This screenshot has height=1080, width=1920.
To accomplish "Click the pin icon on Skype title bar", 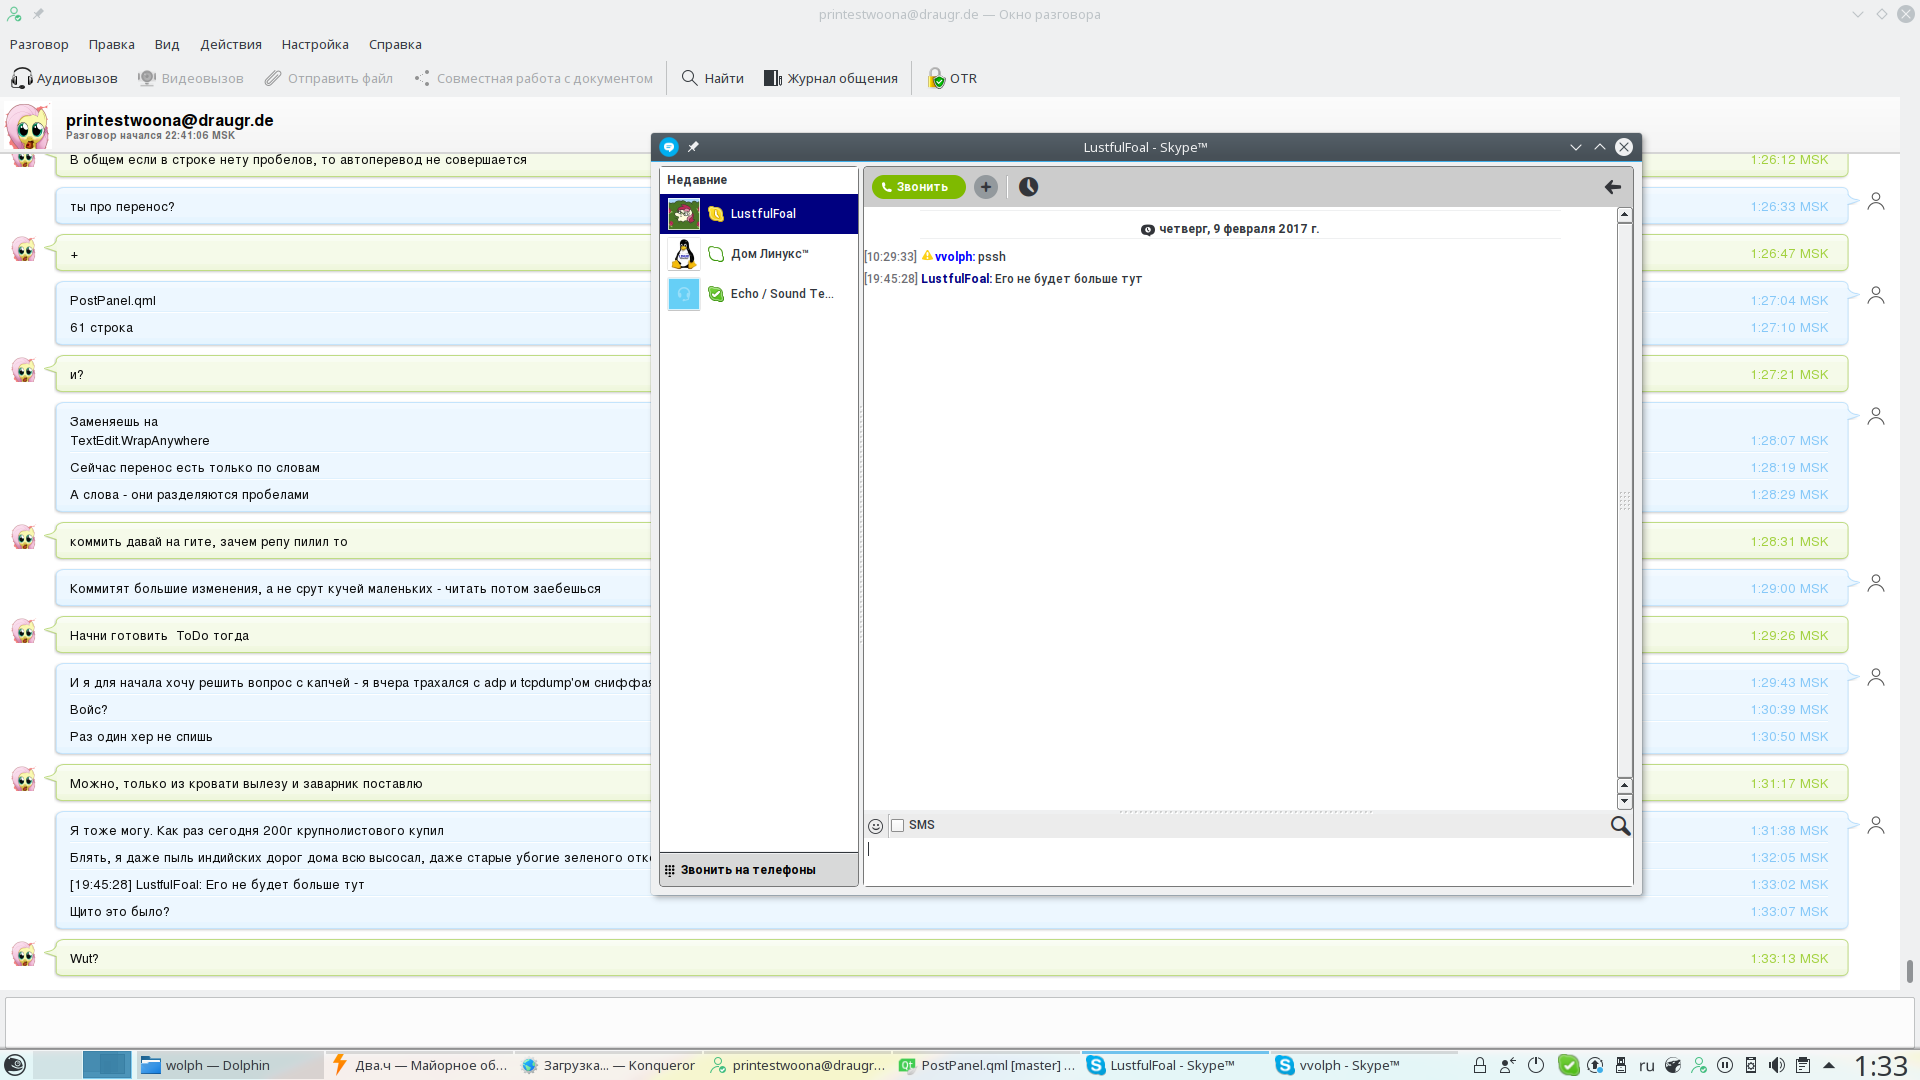I will [693, 147].
